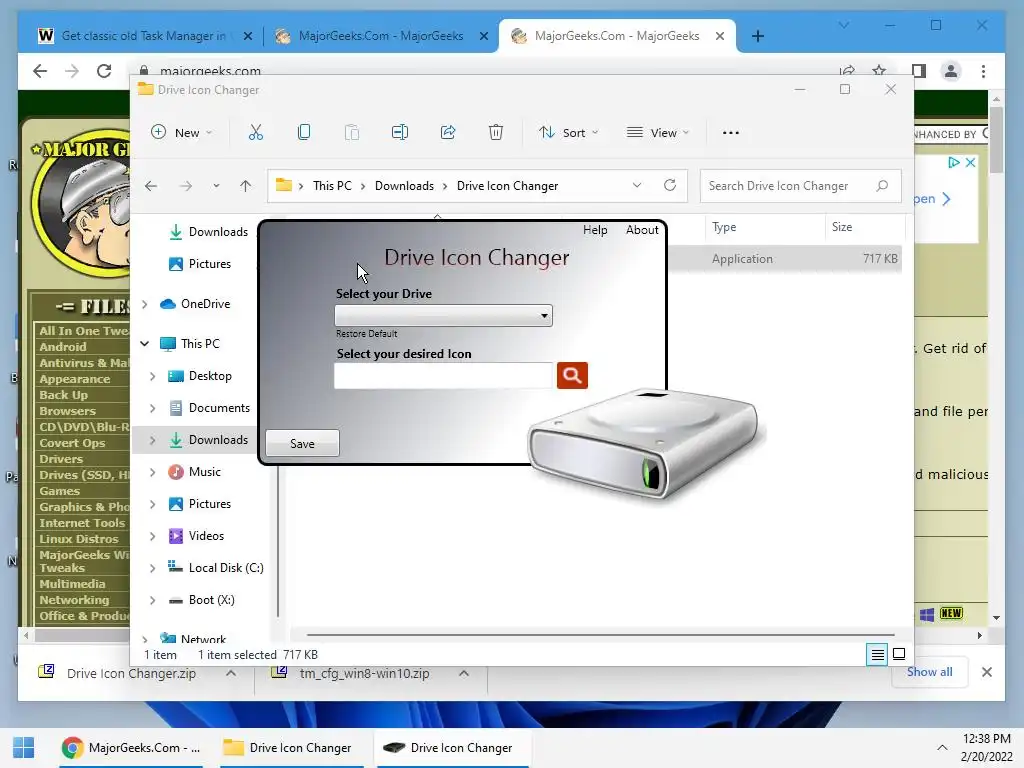Viewport: 1024px width, 768px height.
Task: Click the Explorer address bar Refresh icon
Action: [x=670, y=185]
